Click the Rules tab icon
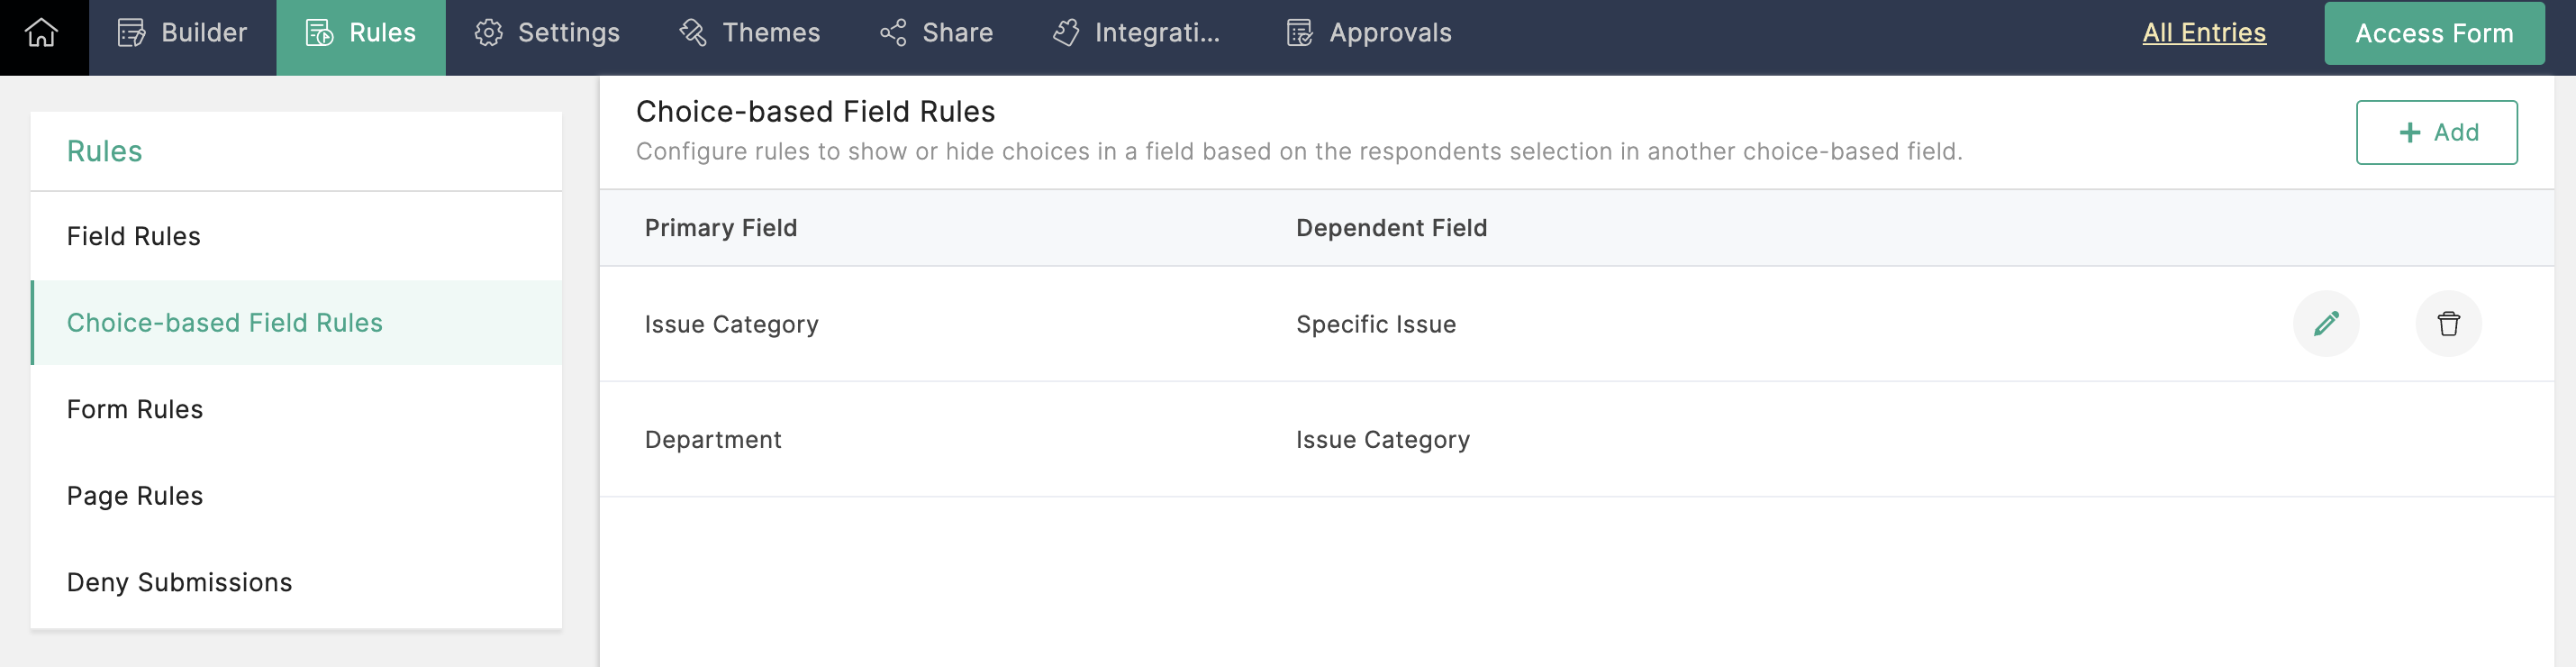 (319, 34)
